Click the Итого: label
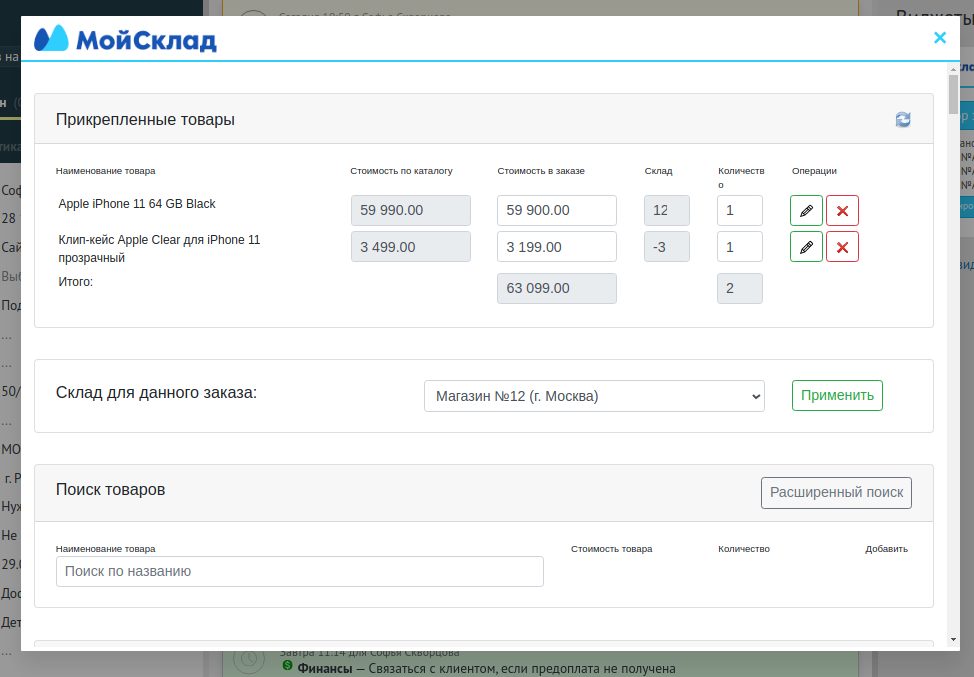This screenshot has width=974, height=677. [76, 281]
